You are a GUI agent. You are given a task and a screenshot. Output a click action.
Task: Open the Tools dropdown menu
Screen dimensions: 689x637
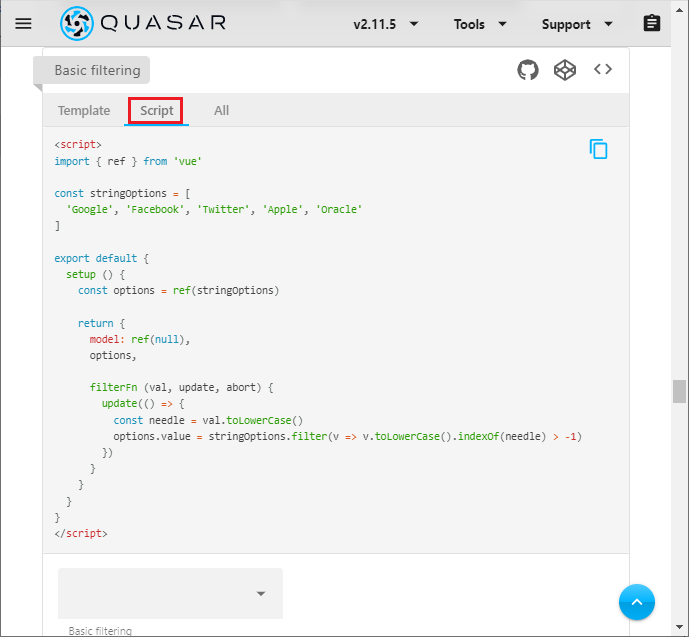pos(480,24)
